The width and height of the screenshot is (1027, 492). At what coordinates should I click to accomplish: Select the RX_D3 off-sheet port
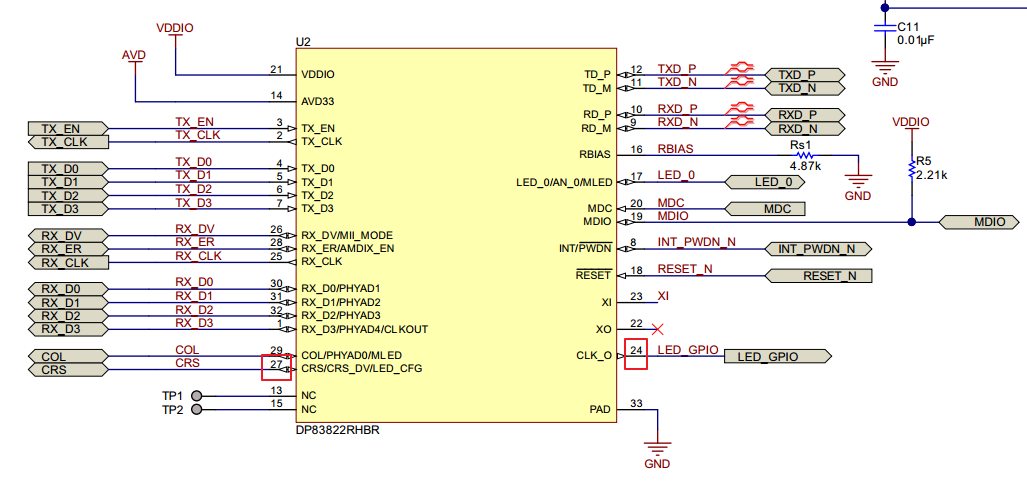tap(67, 330)
